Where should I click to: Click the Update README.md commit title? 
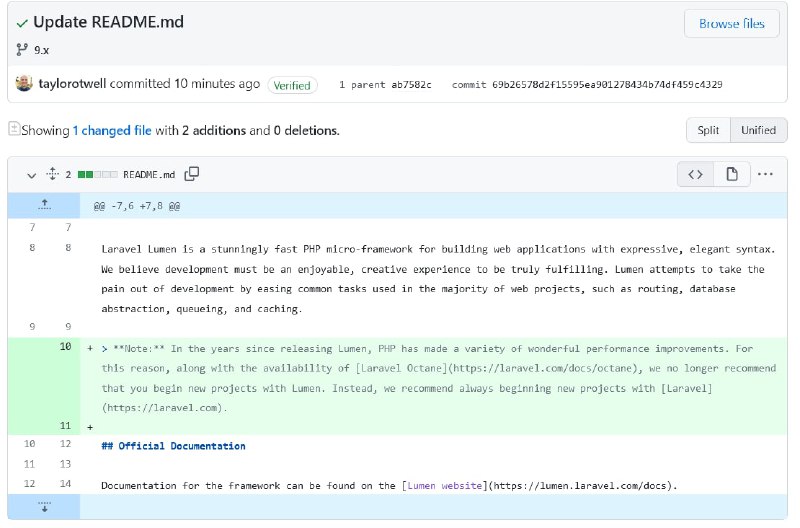tap(108, 22)
